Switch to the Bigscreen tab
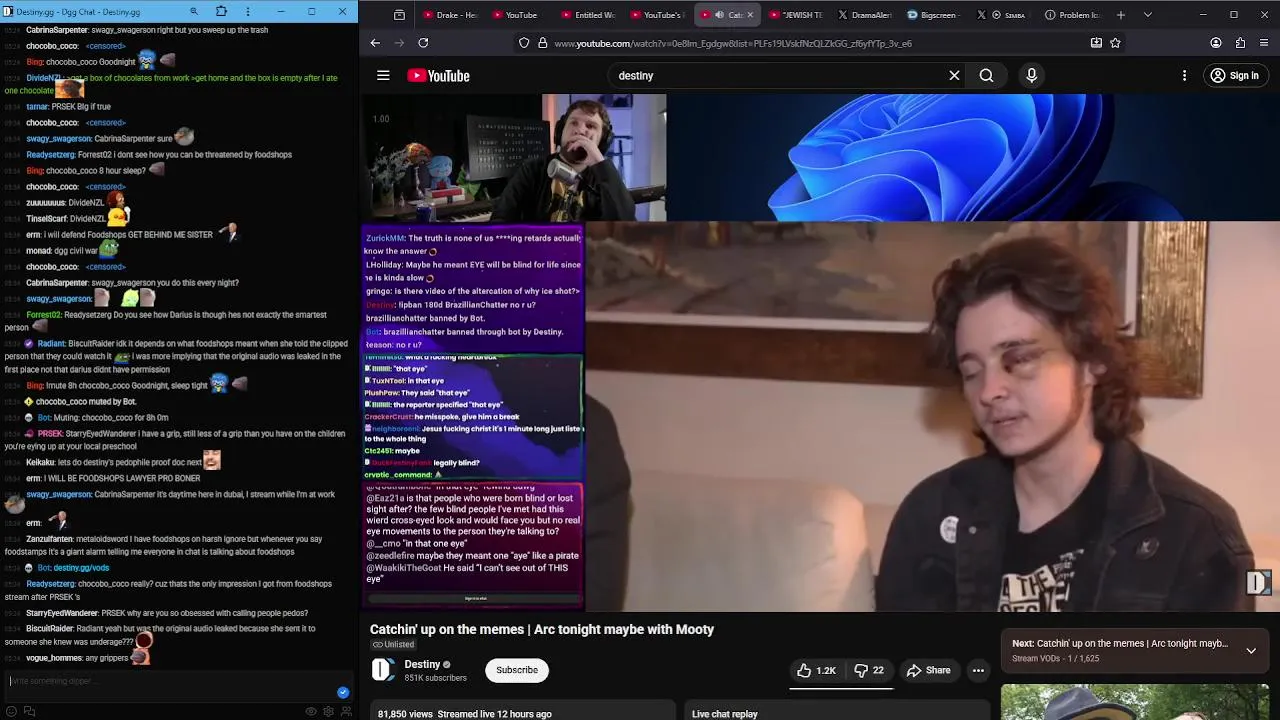Screen dimensions: 1280x720 [935, 15]
